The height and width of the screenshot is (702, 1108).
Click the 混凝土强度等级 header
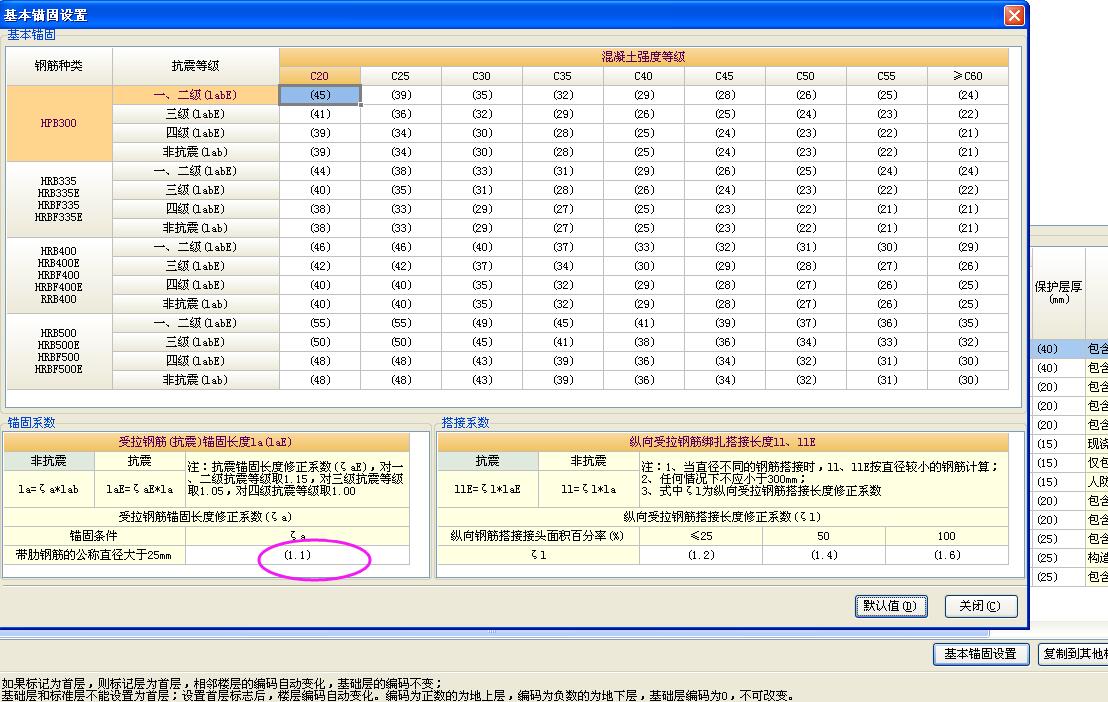click(644, 57)
